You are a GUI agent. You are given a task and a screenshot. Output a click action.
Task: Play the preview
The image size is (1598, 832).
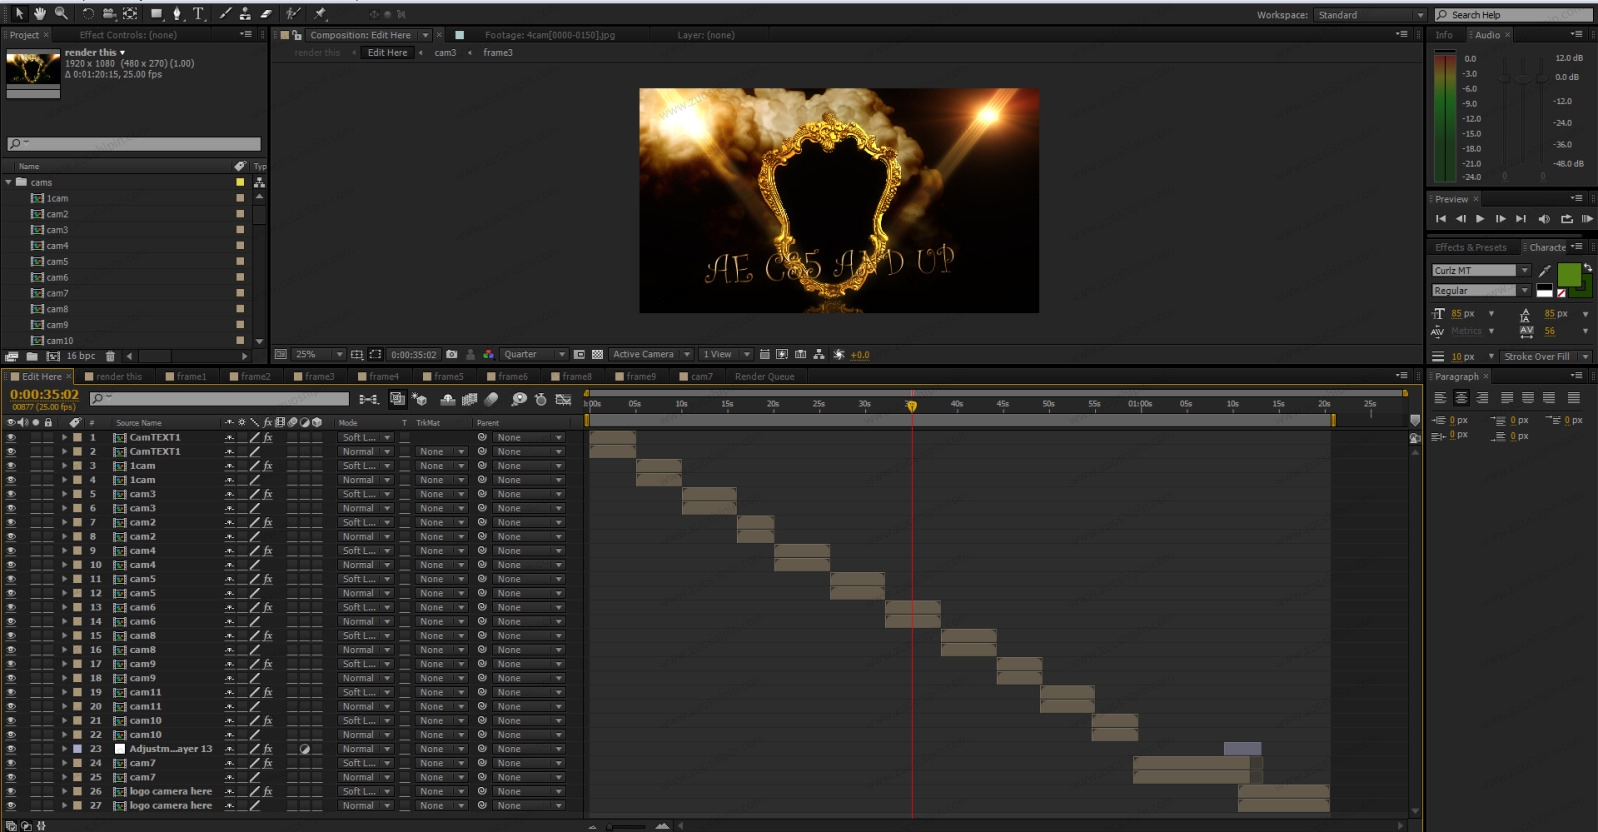1480,218
